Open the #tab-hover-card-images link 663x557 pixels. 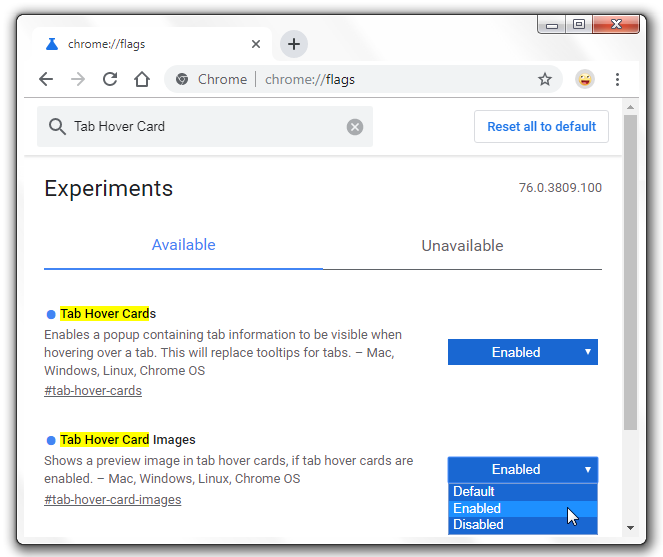(112, 499)
